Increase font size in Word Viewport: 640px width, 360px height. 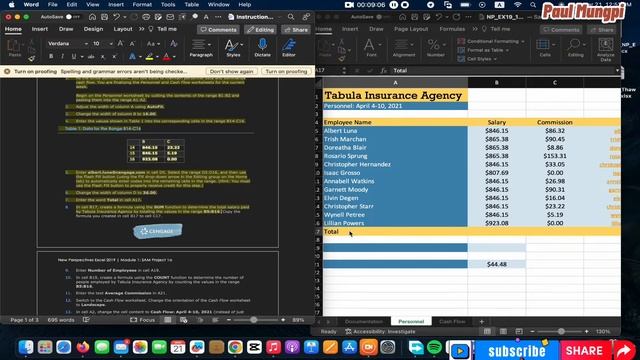click(121, 43)
